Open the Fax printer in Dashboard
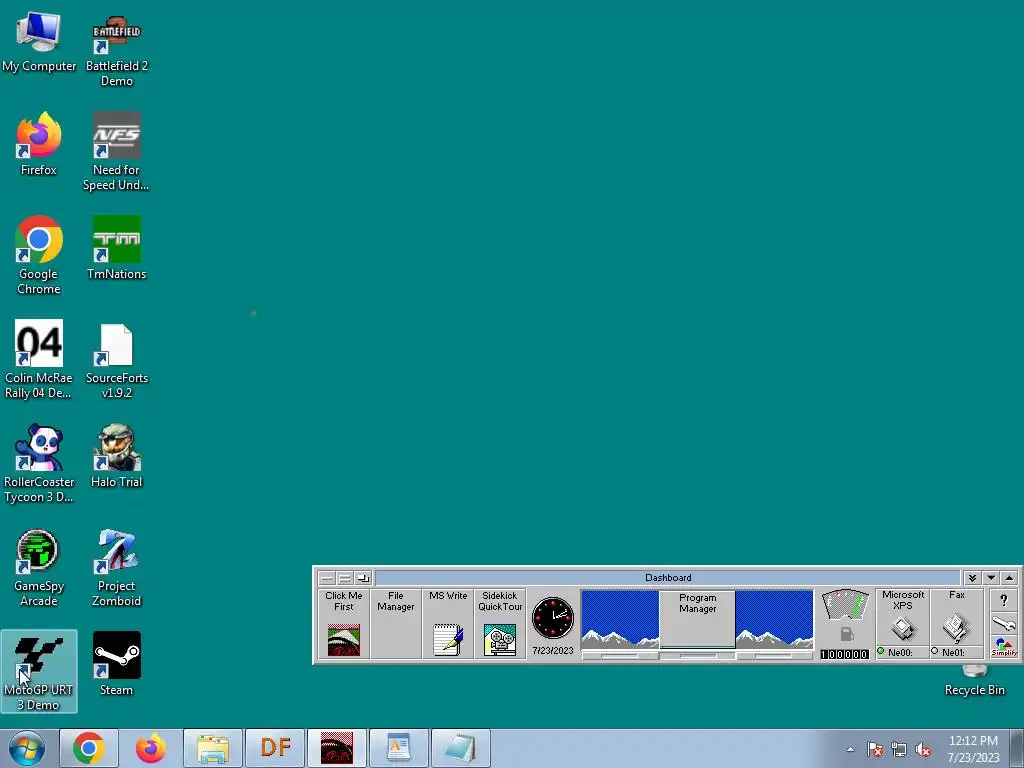The width and height of the screenshot is (1024, 768). coord(956,618)
